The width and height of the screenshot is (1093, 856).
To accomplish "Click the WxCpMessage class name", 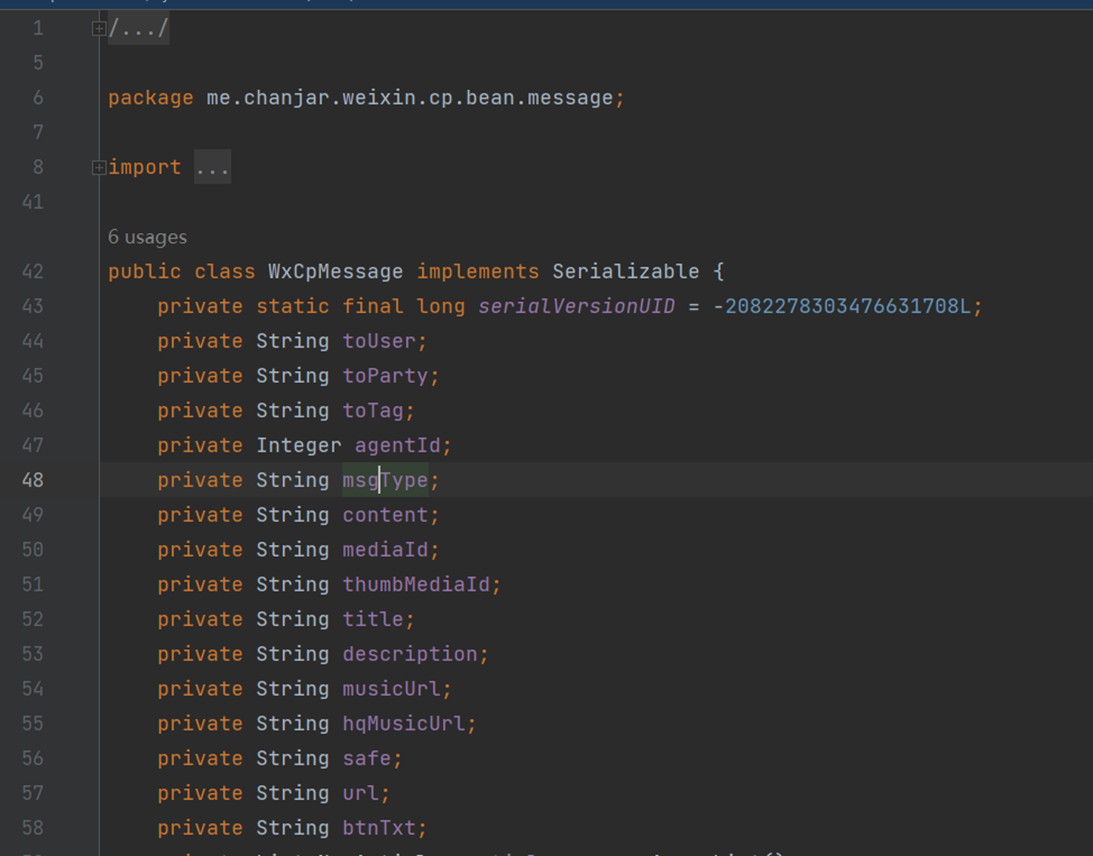I will tap(335, 272).
